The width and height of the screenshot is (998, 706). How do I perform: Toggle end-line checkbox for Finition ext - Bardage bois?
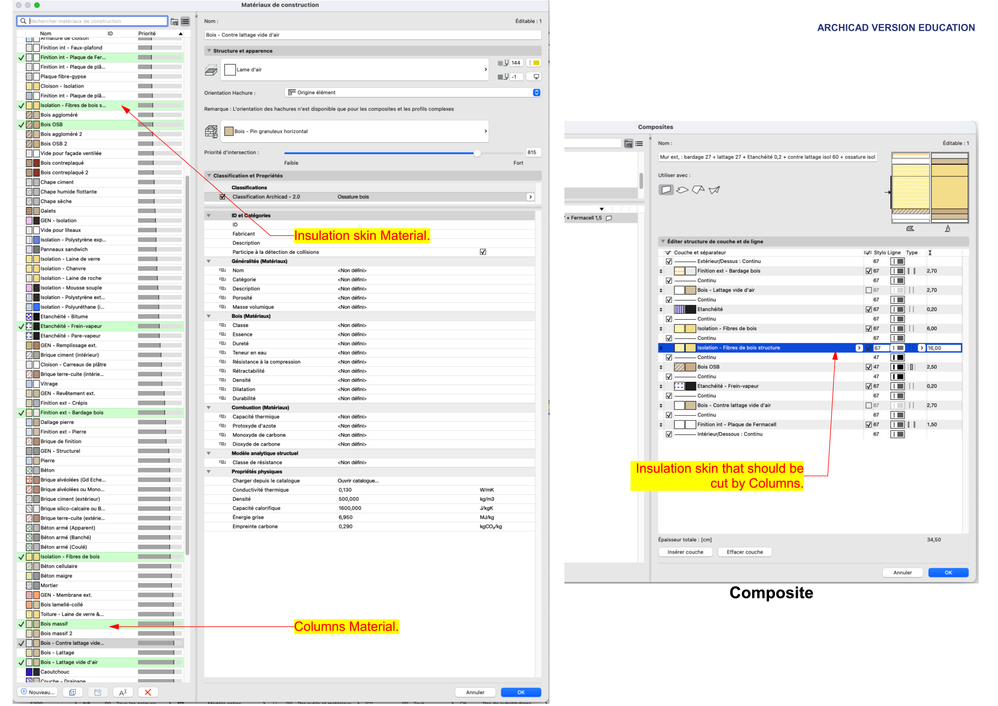[869, 271]
